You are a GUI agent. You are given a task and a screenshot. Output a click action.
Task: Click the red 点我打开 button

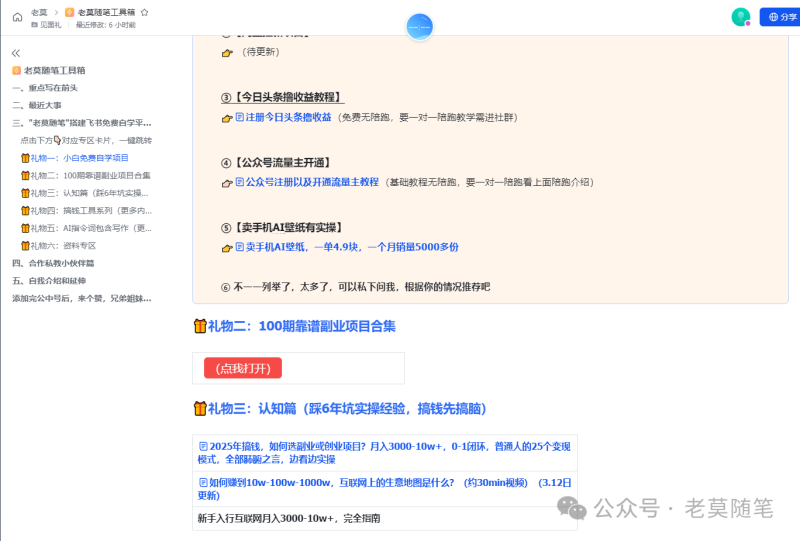tap(243, 368)
